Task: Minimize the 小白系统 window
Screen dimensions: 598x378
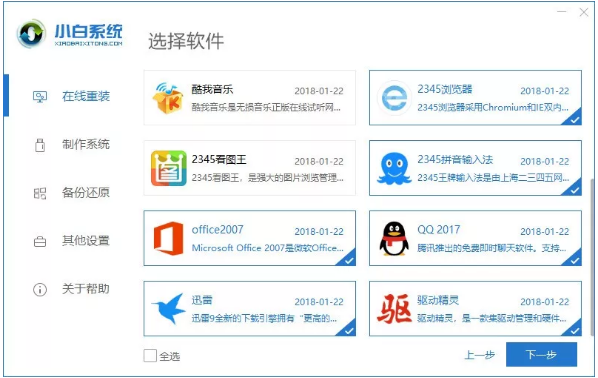Action: (561, 12)
